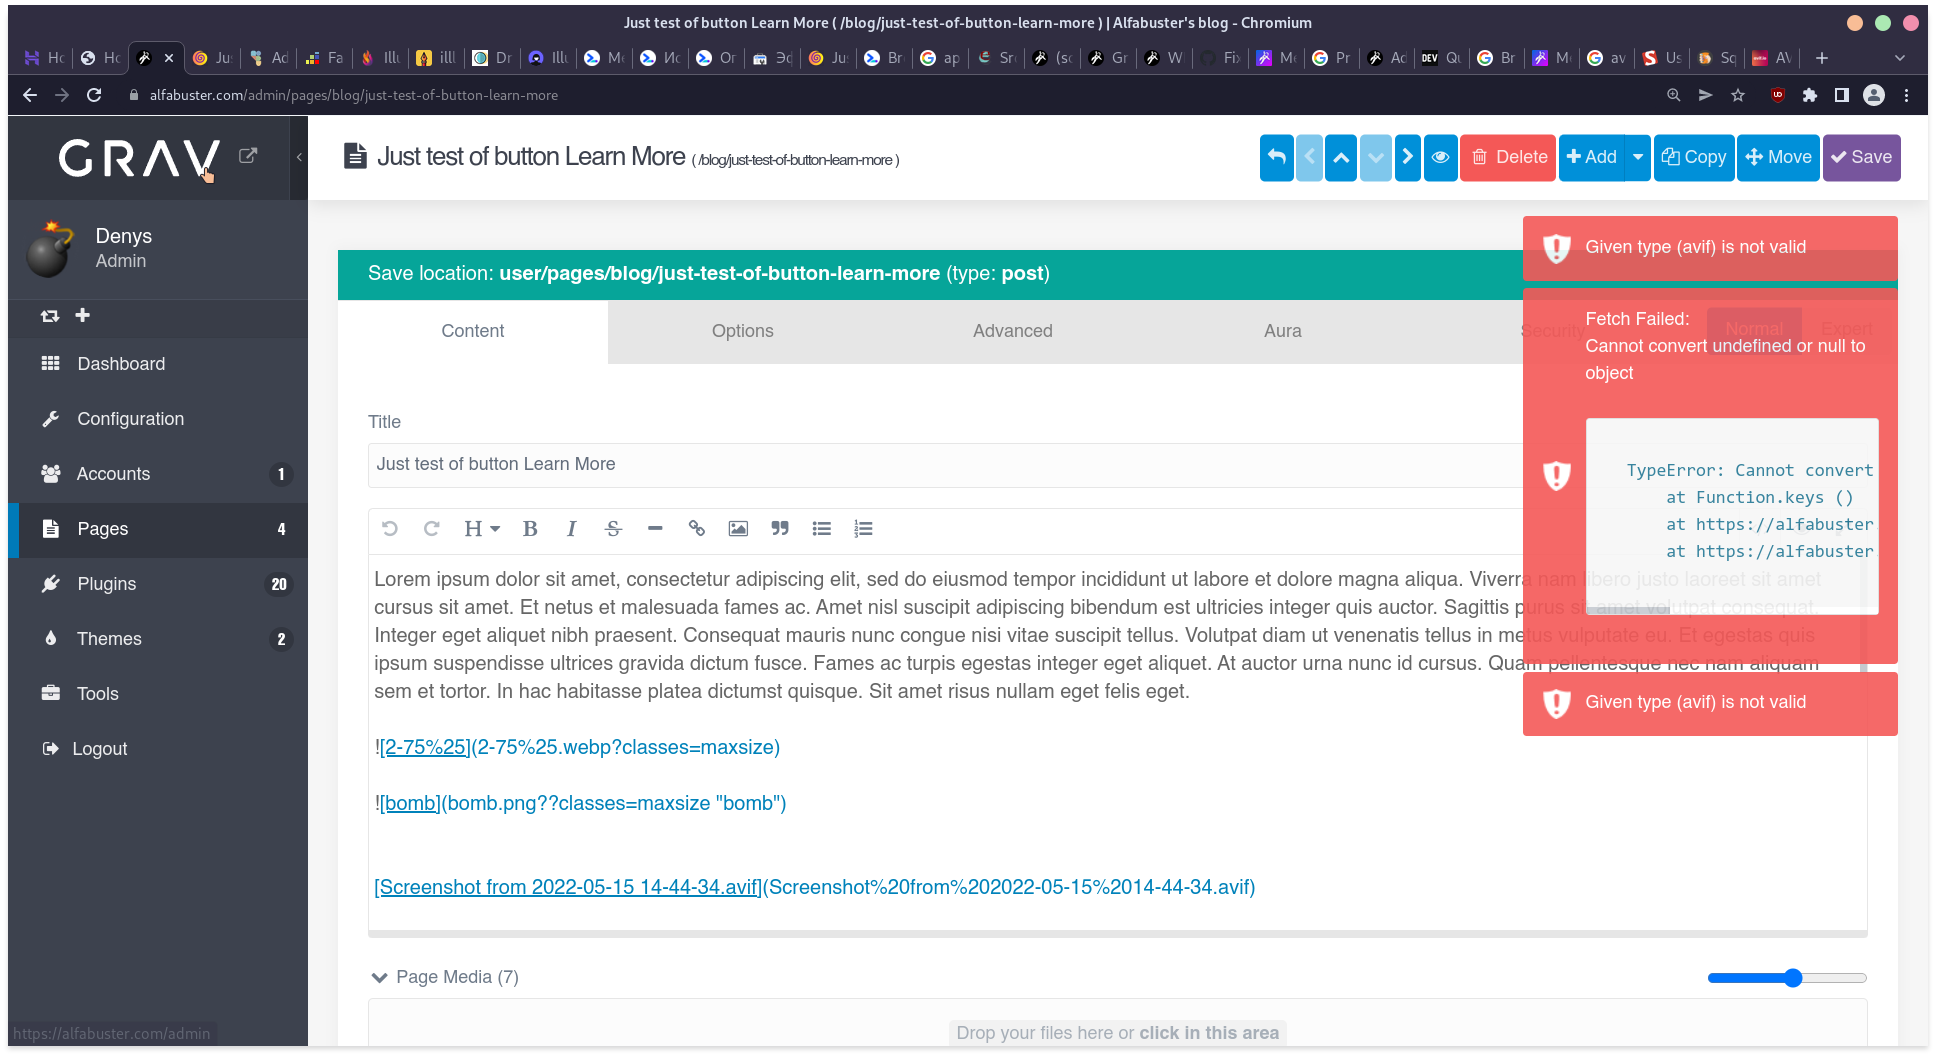Open Configuration in sidebar
This screenshot has width=1936, height=1057.
click(x=158, y=419)
